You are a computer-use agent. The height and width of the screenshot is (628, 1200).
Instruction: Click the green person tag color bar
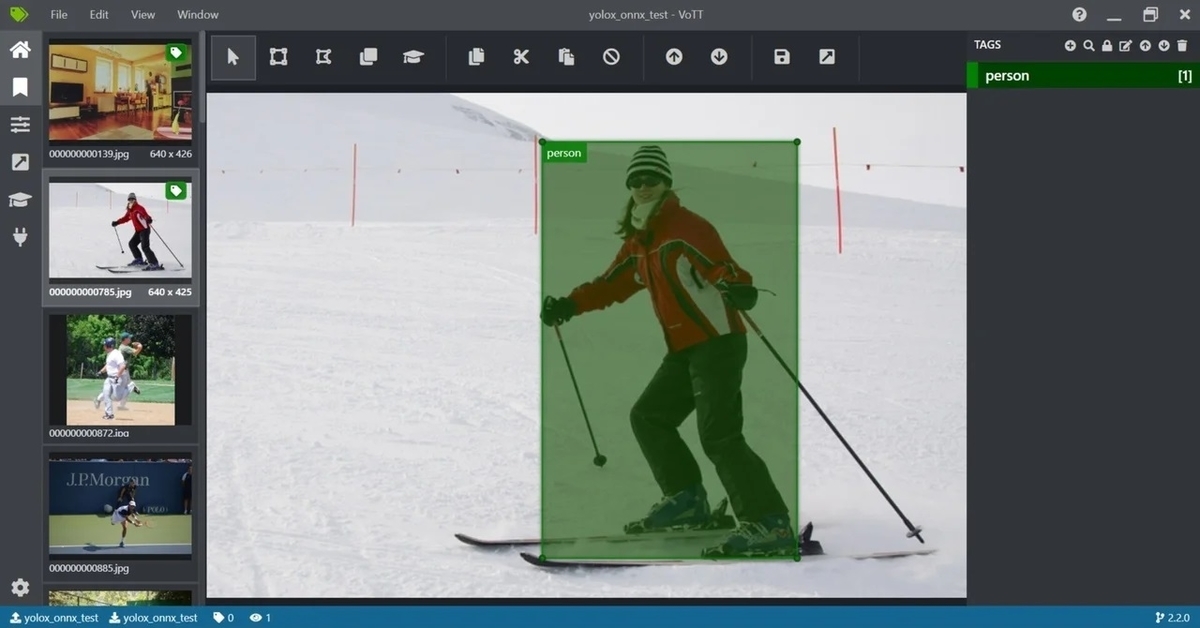click(972, 75)
